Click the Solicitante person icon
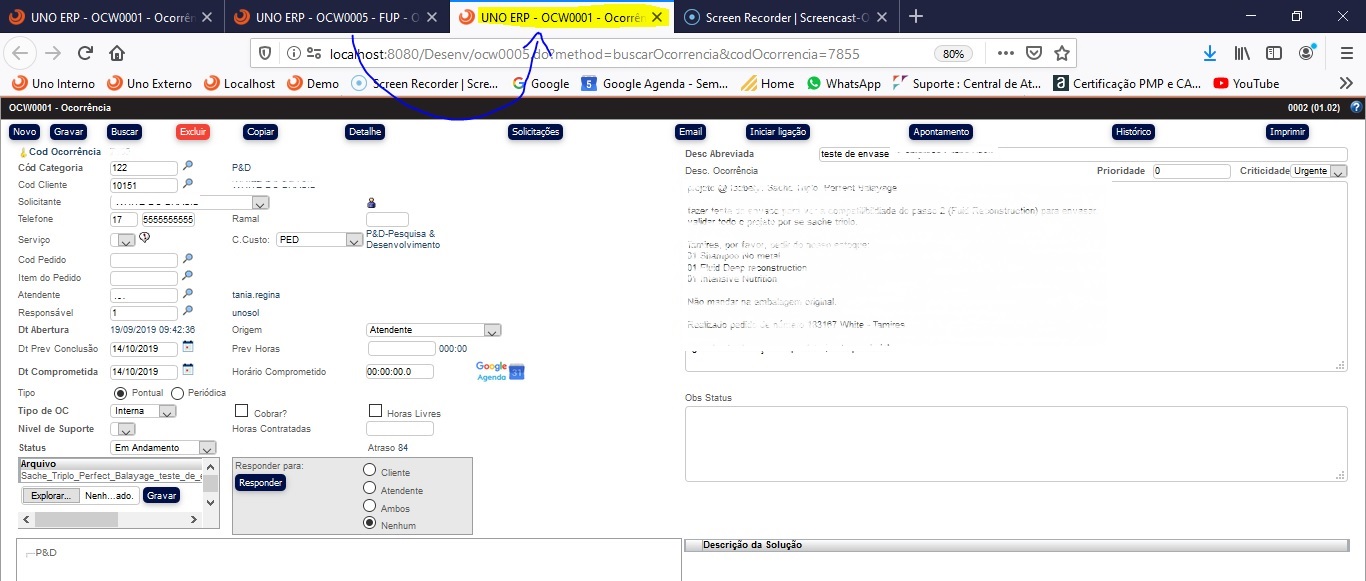 (372, 203)
